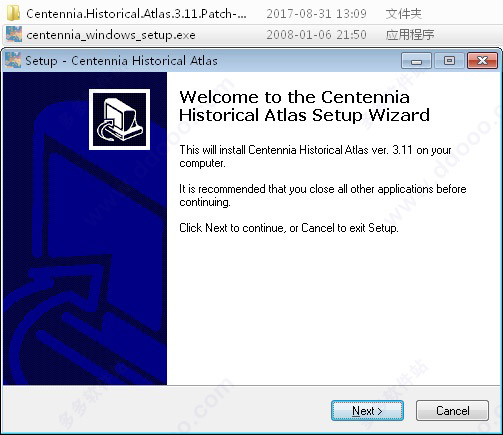Image resolution: width=503 pixels, height=435 pixels.
Task: Click the Welcome Setup Wizard heading
Action: click(304, 106)
